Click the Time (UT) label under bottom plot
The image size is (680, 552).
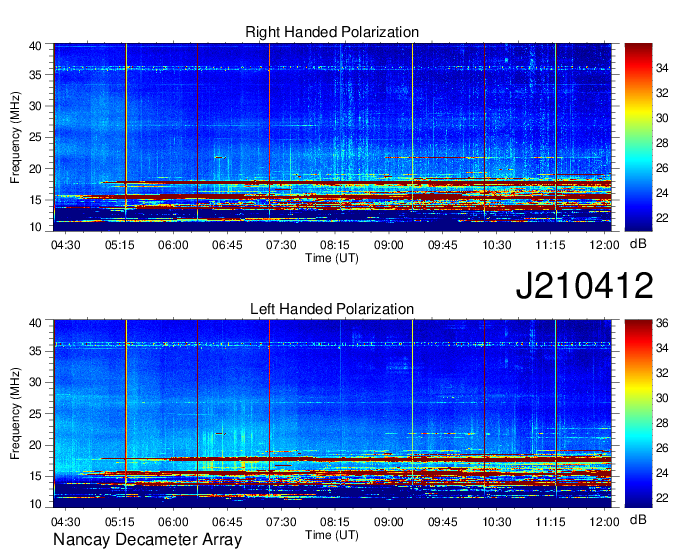click(332, 535)
